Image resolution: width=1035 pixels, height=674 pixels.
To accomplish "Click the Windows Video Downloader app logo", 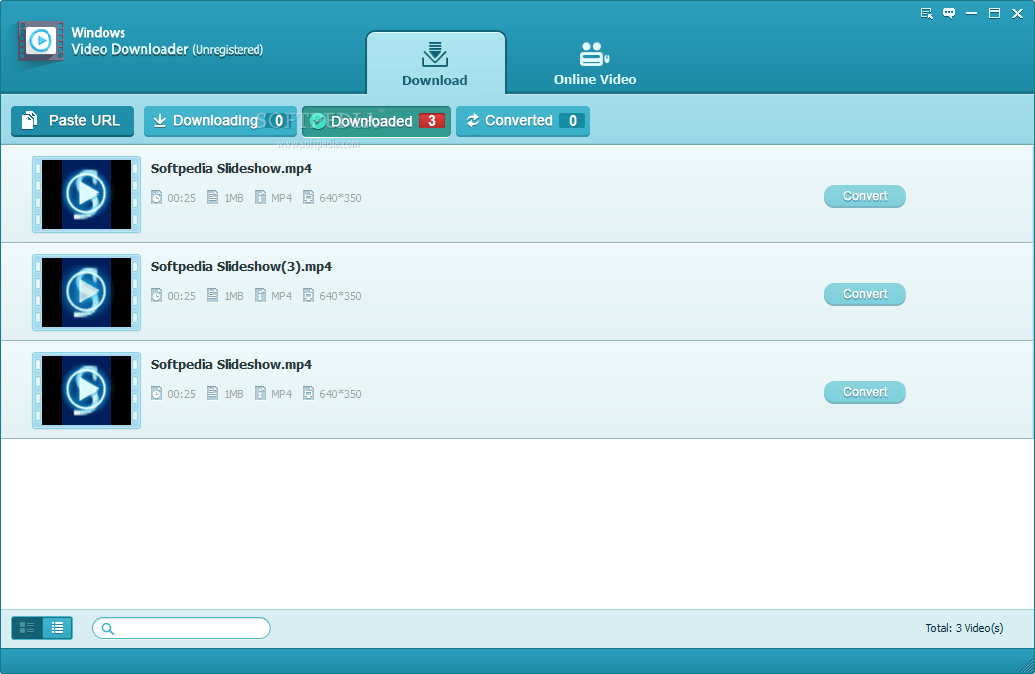I will (41, 42).
